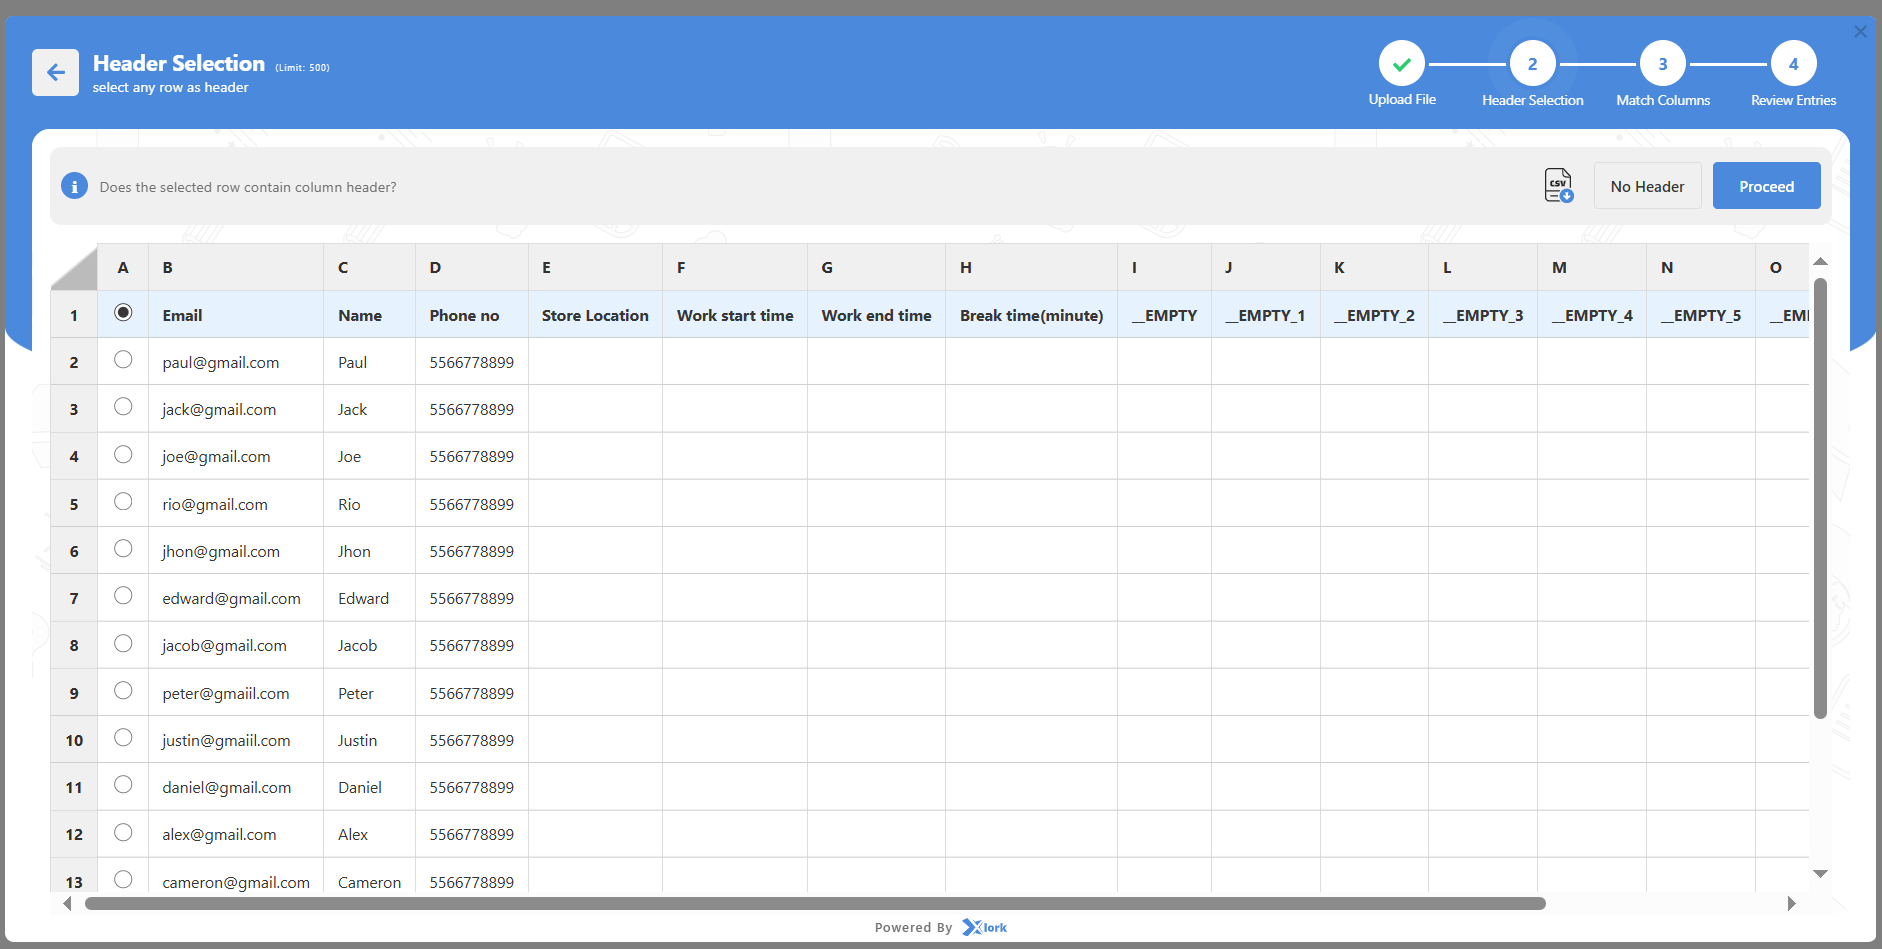Click the No Header button
1882x949 pixels.
1647,186
